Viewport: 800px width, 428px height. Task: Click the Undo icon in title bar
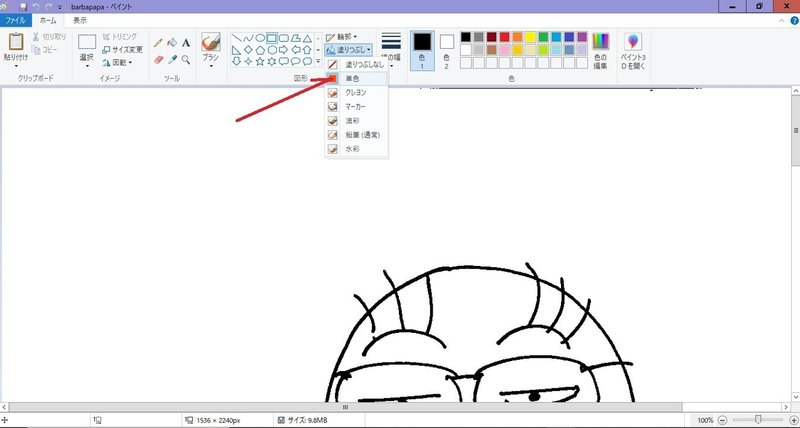pos(36,7)
